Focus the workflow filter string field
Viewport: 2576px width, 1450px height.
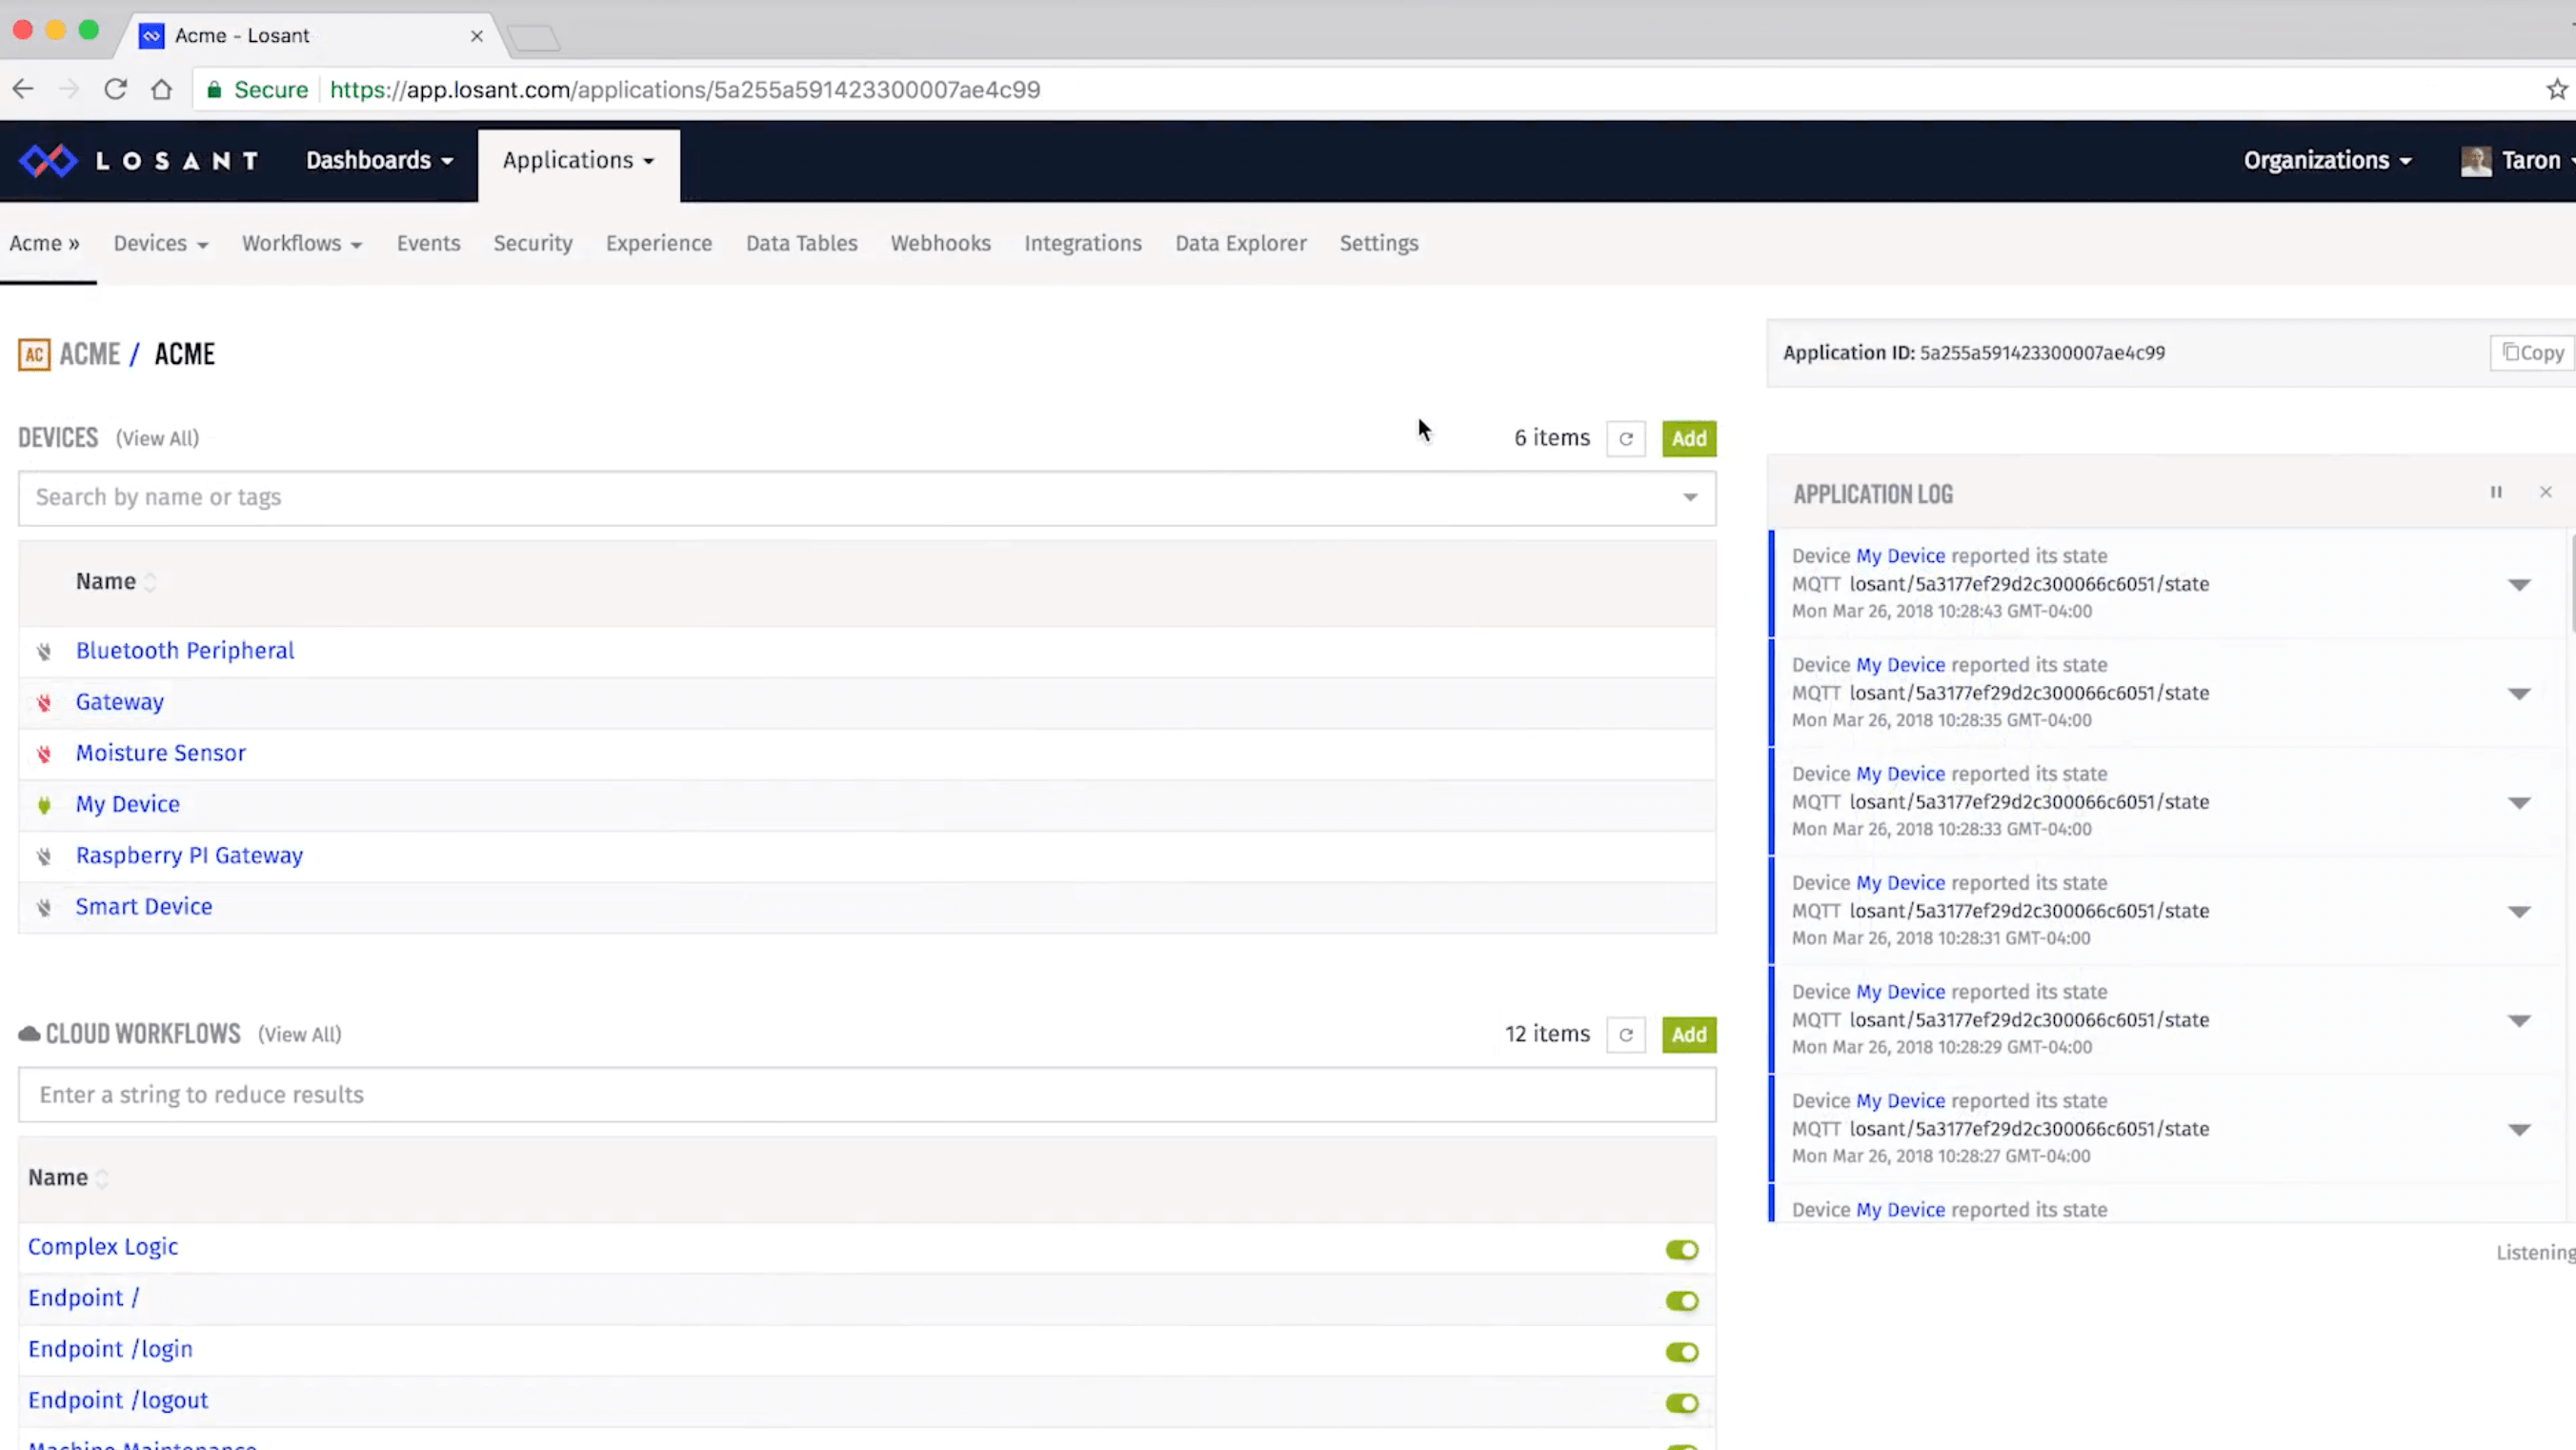(867, 1094)
